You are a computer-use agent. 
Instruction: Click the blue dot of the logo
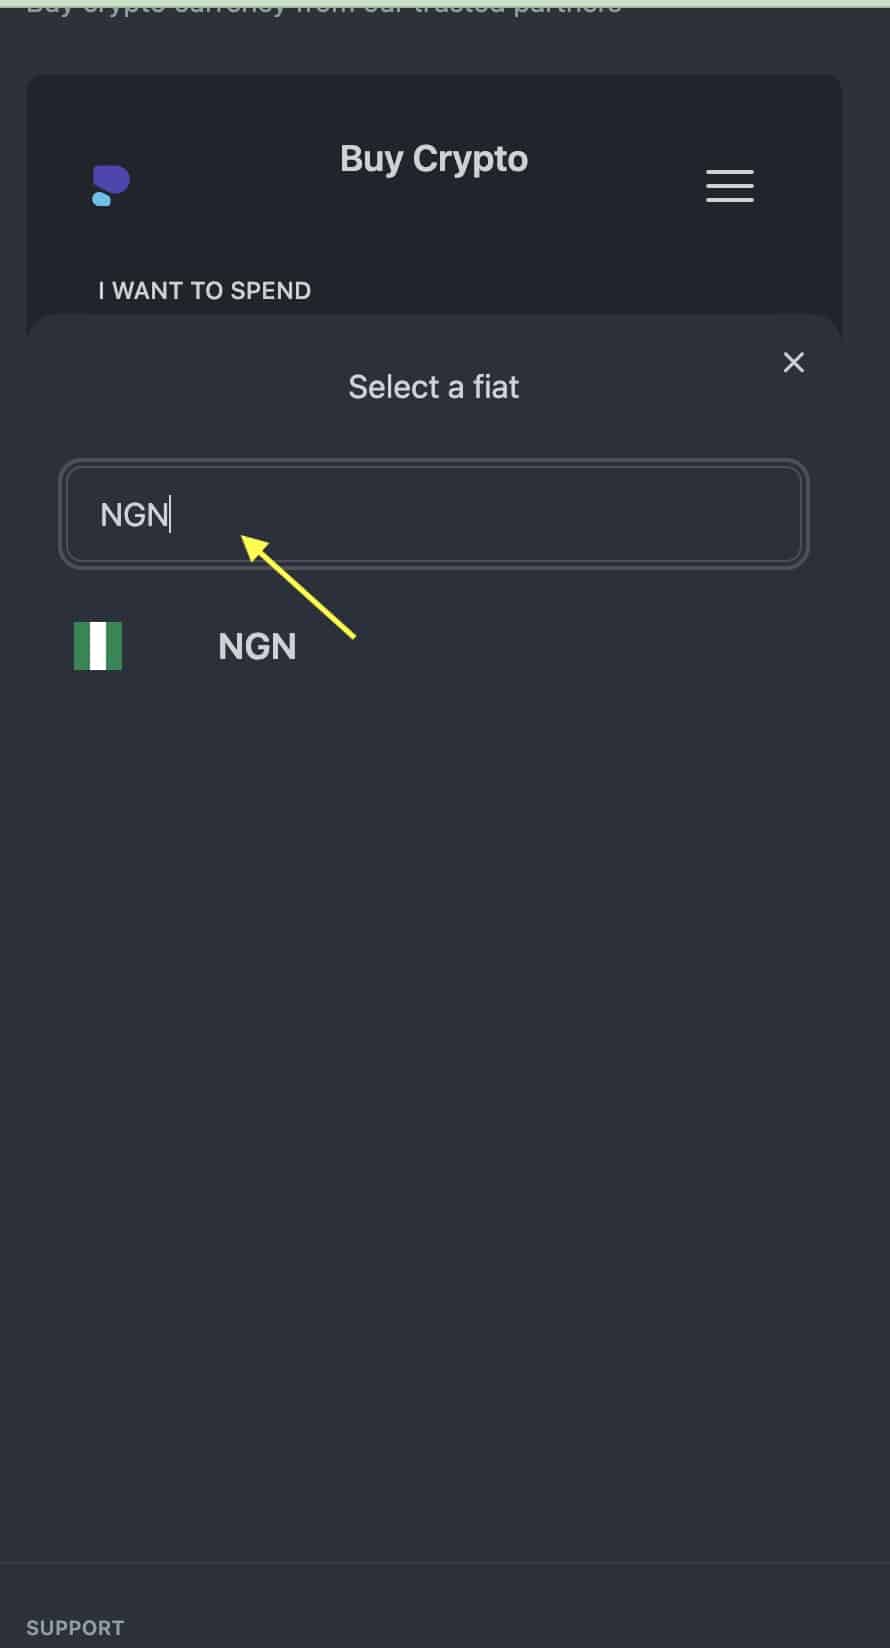click(x=101, y=199)
